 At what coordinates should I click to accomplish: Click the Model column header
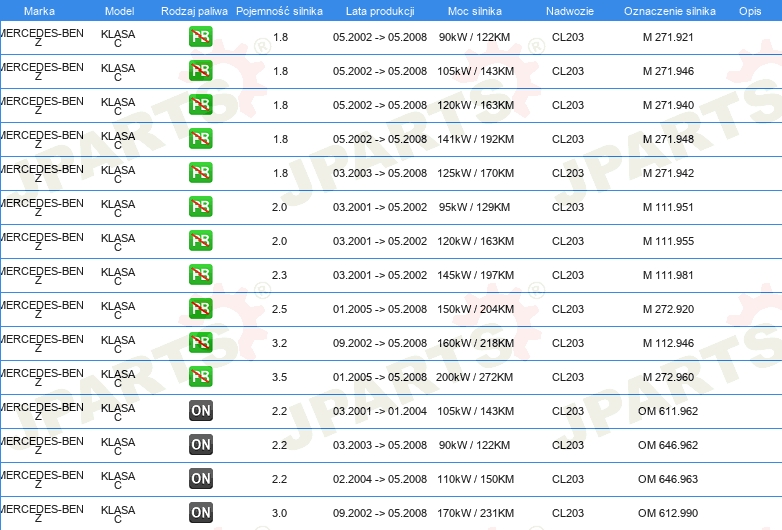coord(120,11)
